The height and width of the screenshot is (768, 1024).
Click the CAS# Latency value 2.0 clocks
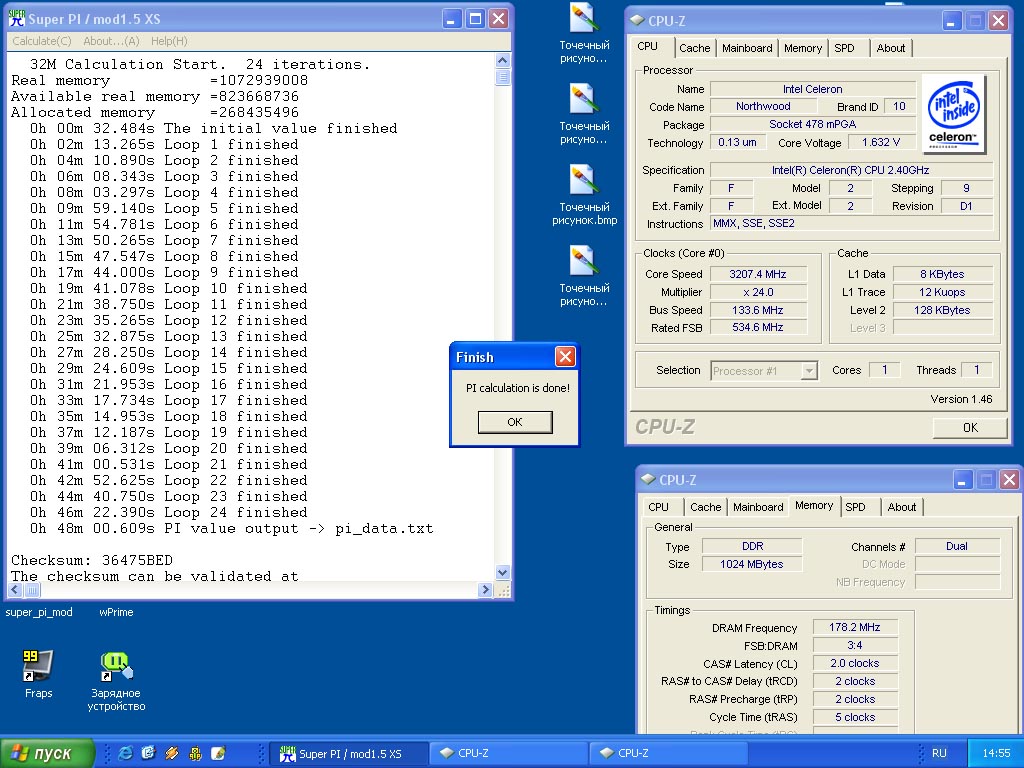854,663
